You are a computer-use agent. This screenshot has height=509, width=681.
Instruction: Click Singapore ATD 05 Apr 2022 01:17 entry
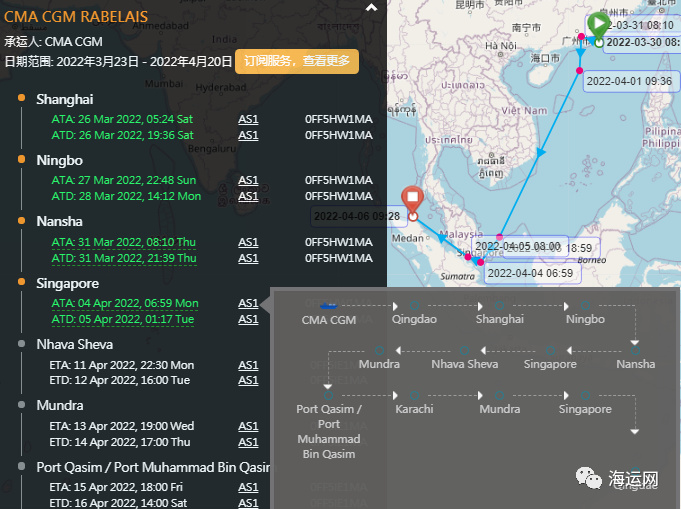click(x=123, y=319)
